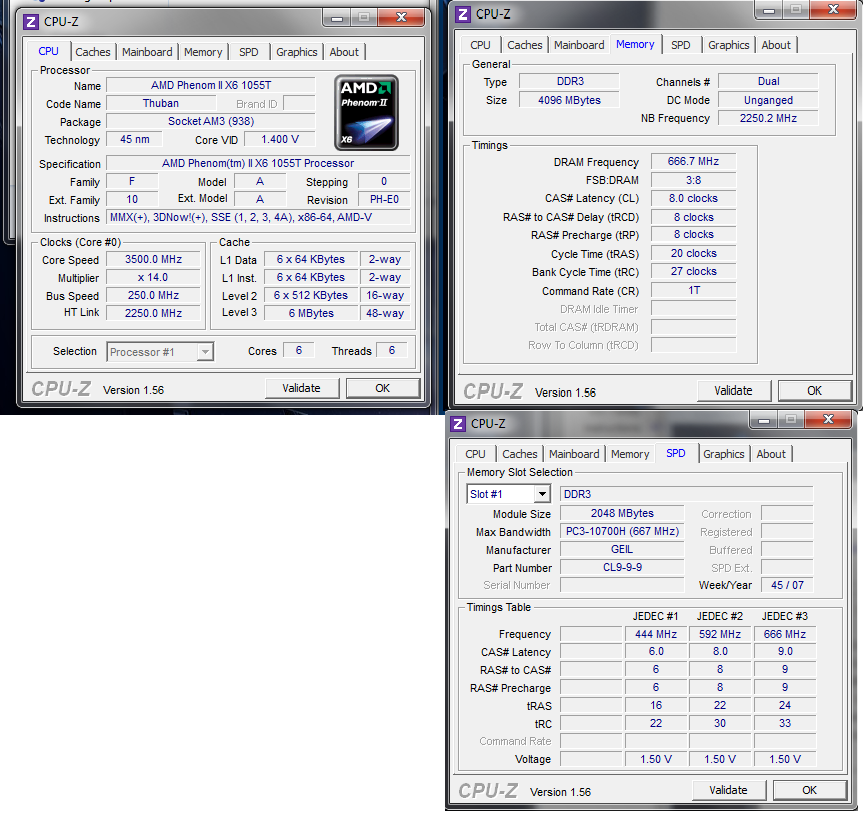This screenshot has height=815, width=864.
Task: Switch to SPD tab in the CPU window
Action: tap(249, 52)
